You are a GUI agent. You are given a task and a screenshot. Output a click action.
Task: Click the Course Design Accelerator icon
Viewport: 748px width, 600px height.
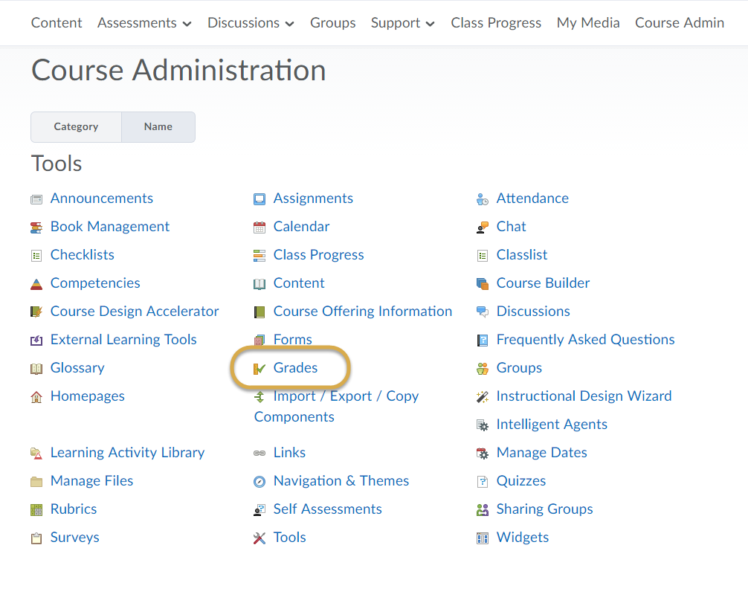pyautogui.click(x=36, y=312)
